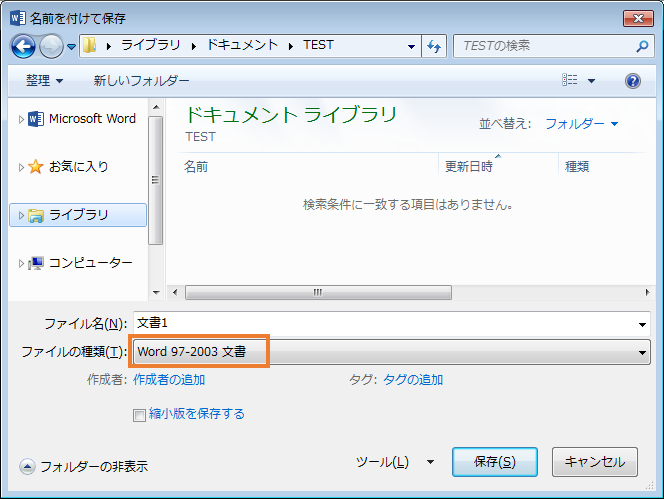Click the change view icon
Viewport: 664px width, 499px height.
tap(569, 80)
